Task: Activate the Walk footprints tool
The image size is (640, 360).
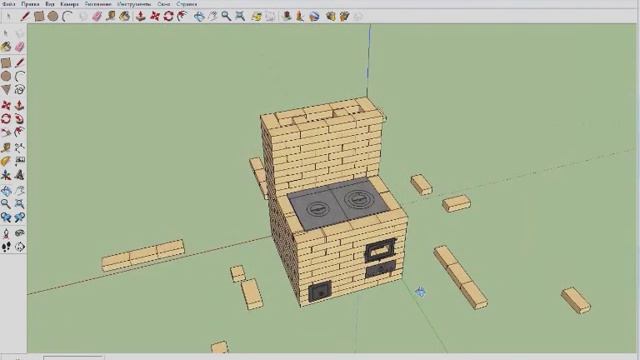Action: [x=6, y=247]
